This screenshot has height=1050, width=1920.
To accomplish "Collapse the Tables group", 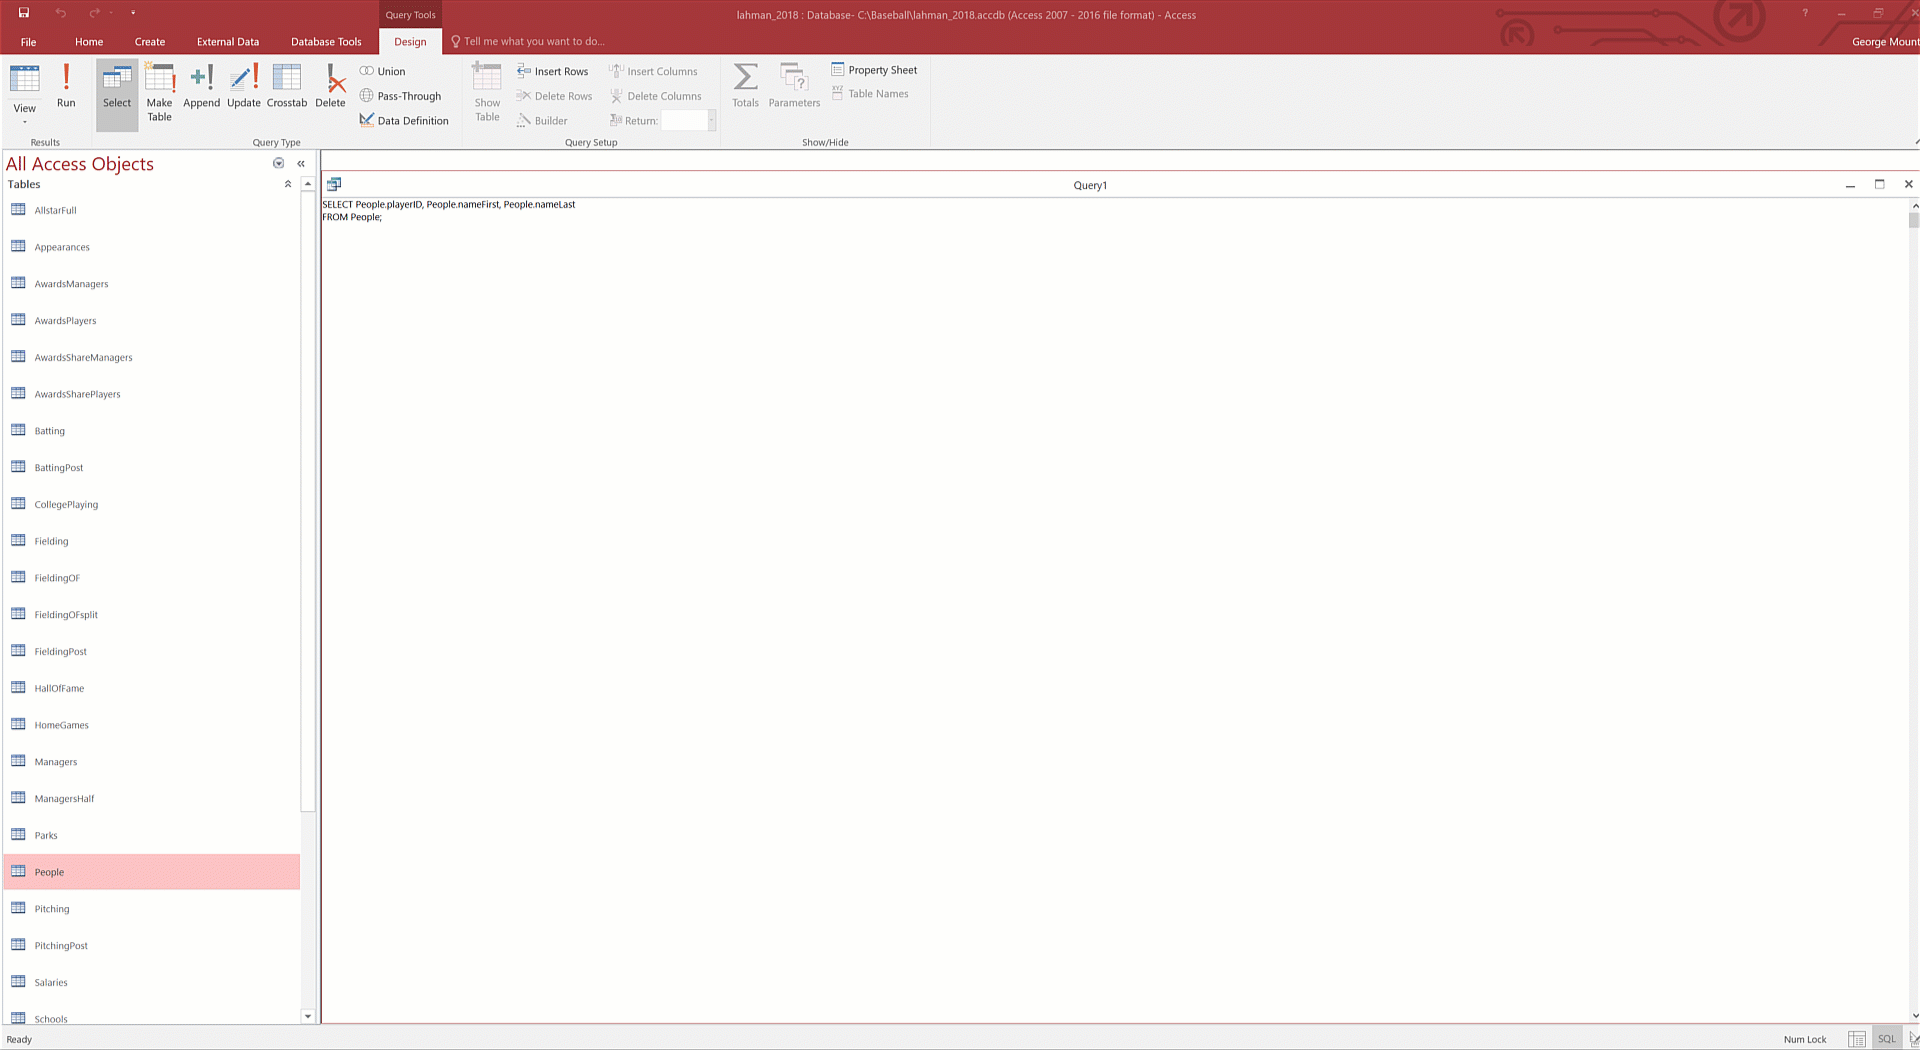I will click(288, 184).
